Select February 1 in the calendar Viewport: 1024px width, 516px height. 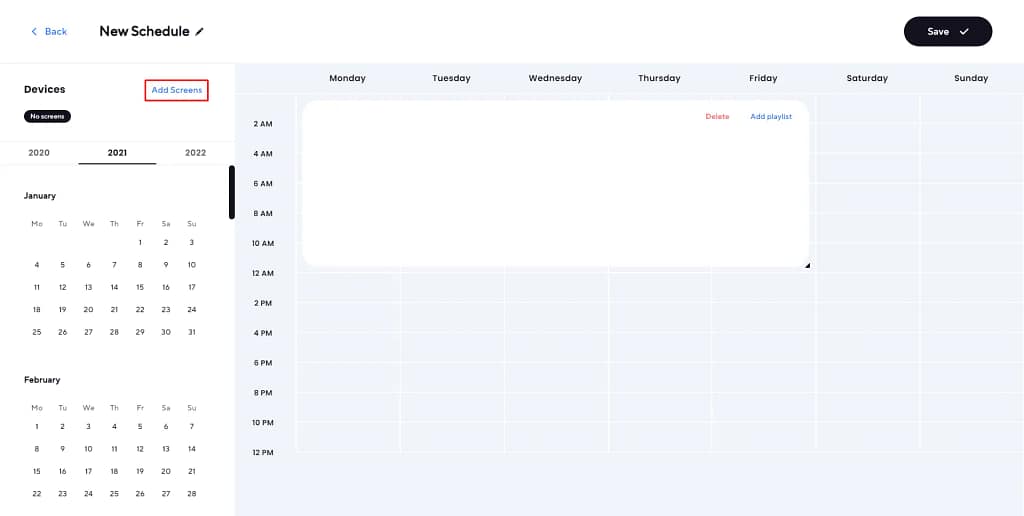37,427
